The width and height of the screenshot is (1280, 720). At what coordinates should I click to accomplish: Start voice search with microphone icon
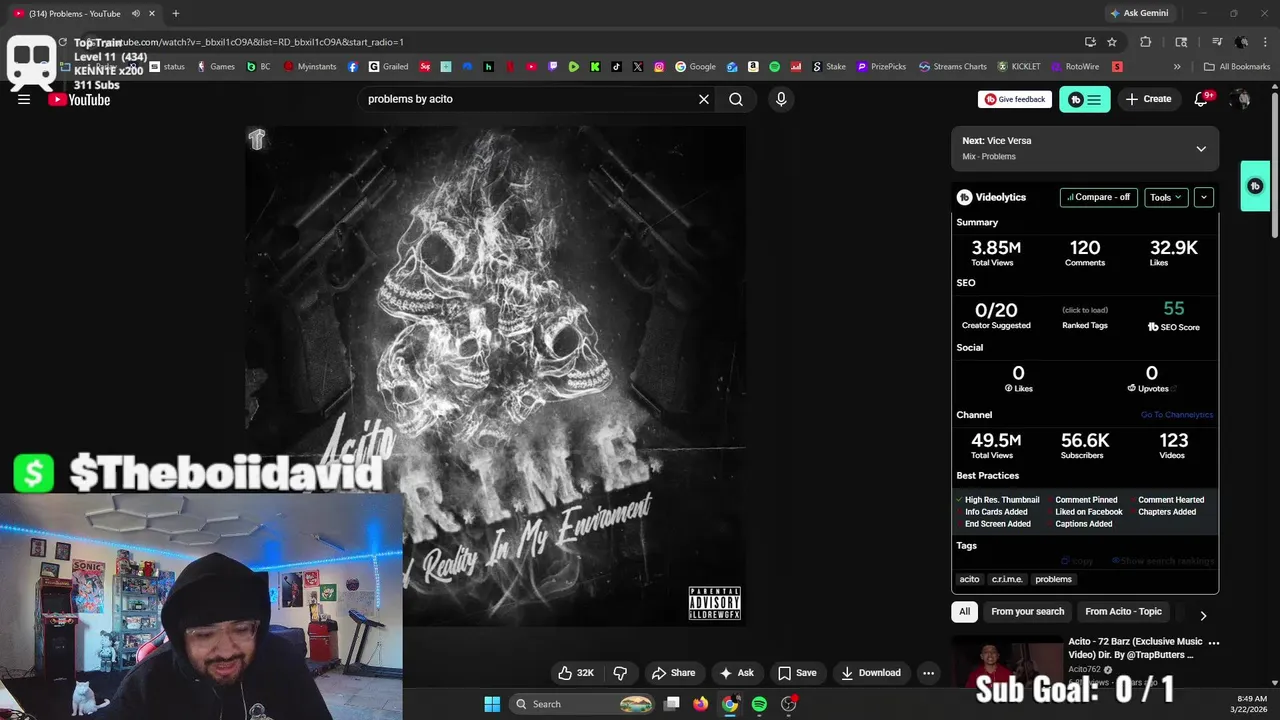tap(781, 99)
